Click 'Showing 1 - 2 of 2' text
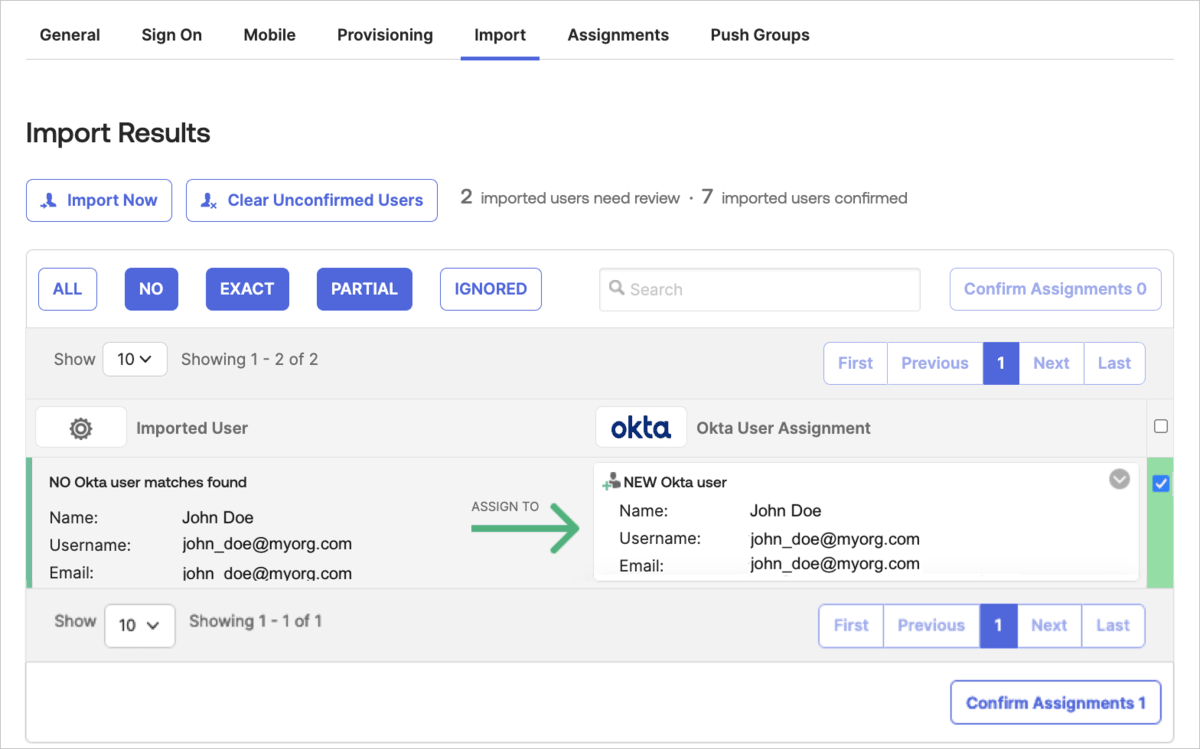Image resolution: width=1200 pixels, height=749 pixels. [249, 359]
